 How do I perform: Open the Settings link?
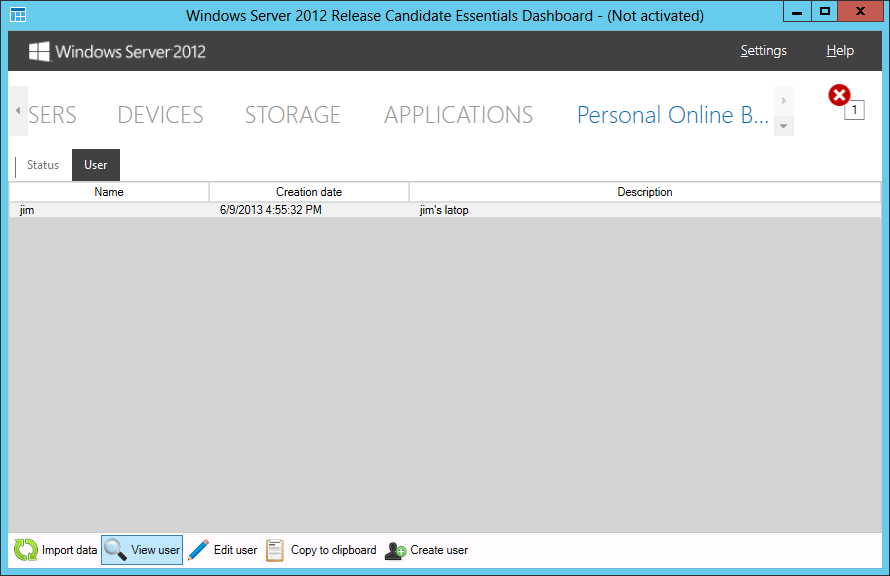click(763, 51)
